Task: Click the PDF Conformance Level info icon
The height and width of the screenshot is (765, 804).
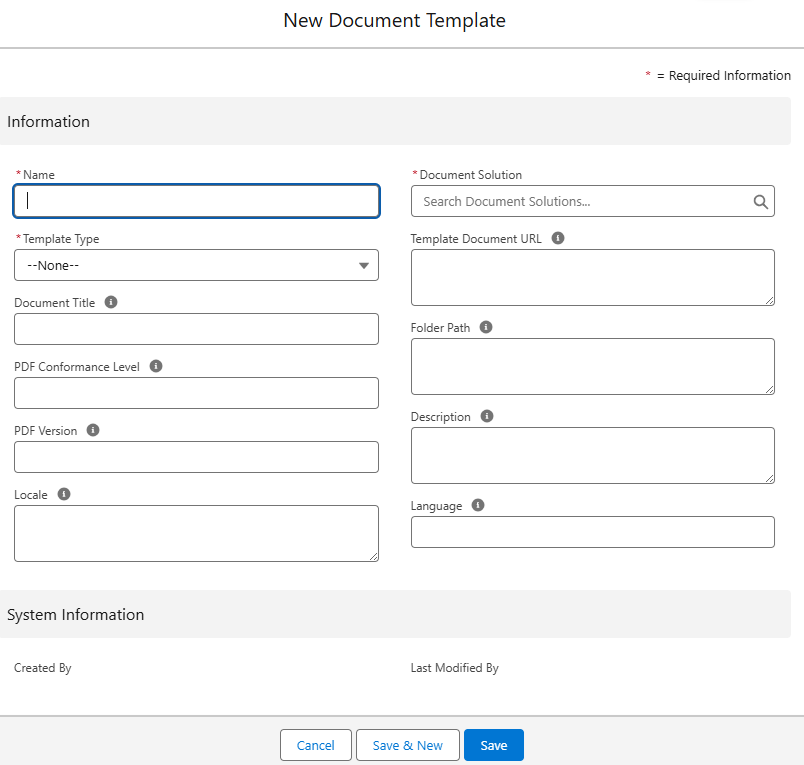Action: tap(156, 366)
